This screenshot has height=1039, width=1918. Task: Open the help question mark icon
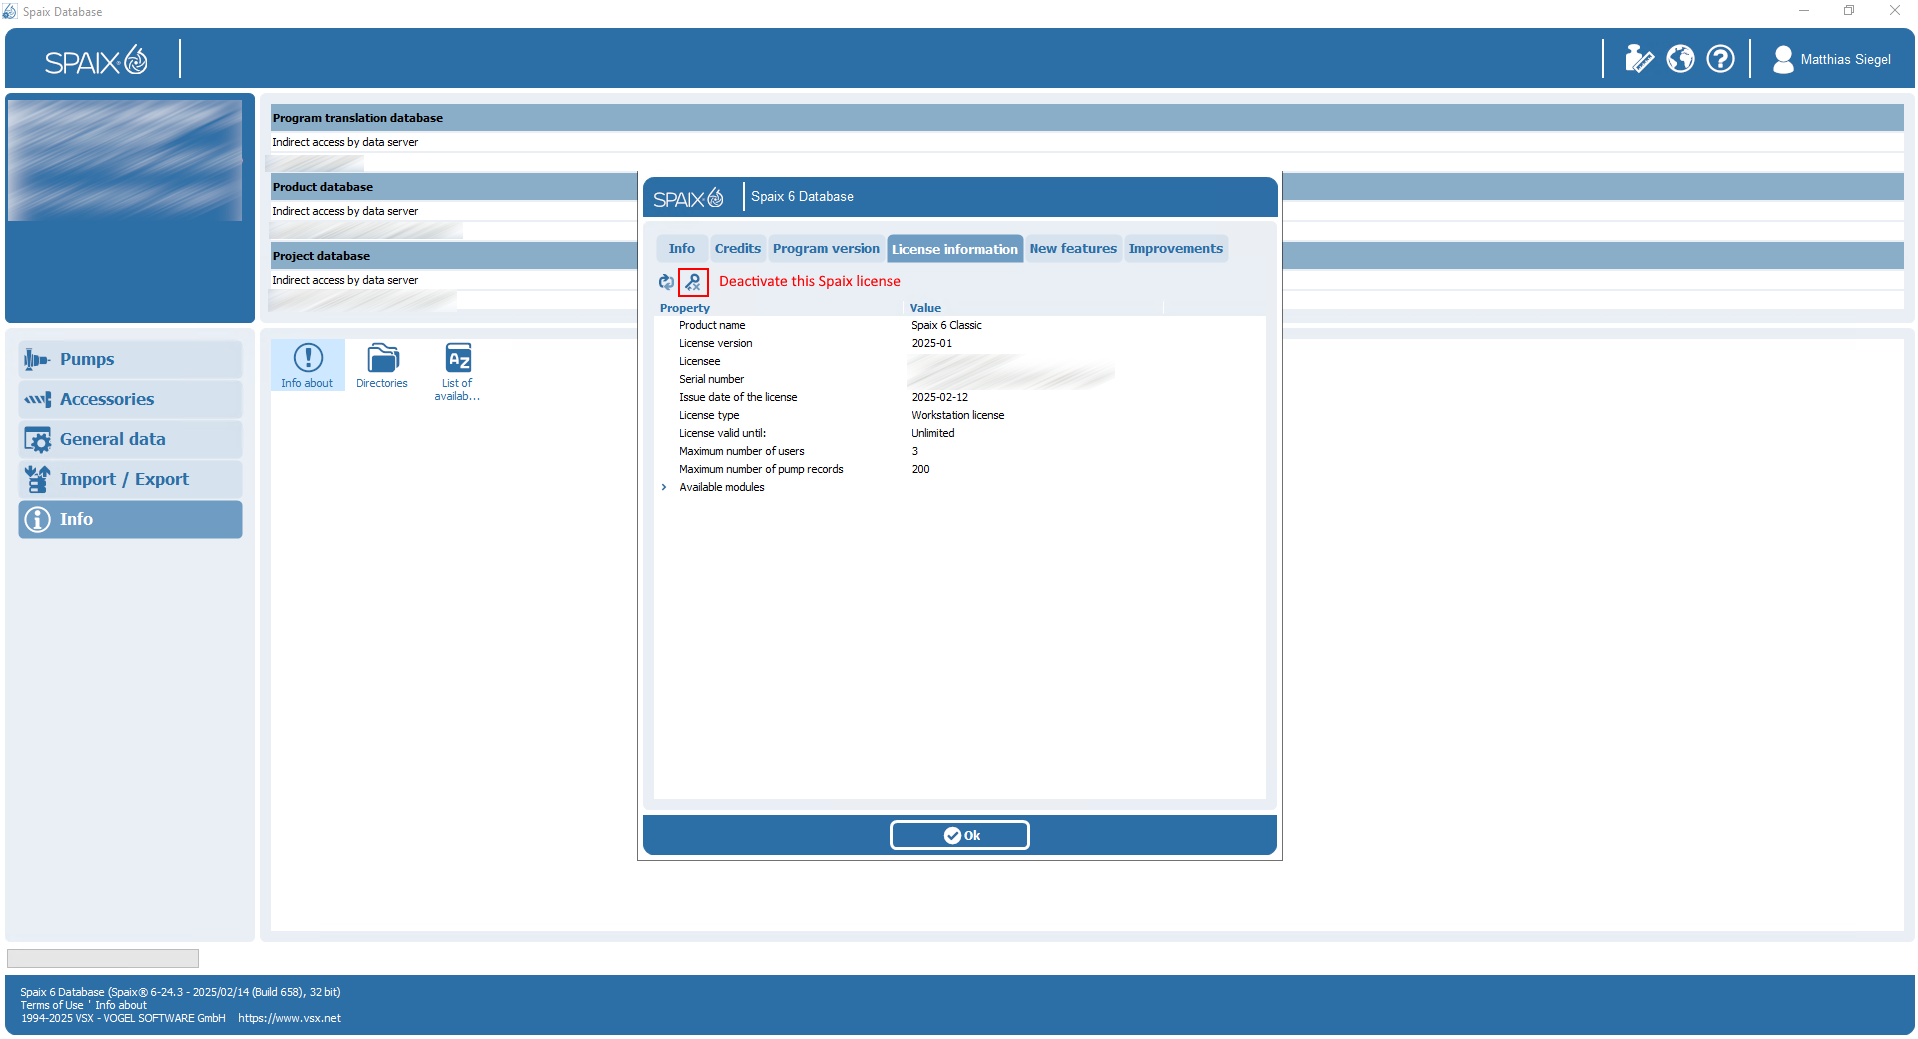pos(1720,59)
